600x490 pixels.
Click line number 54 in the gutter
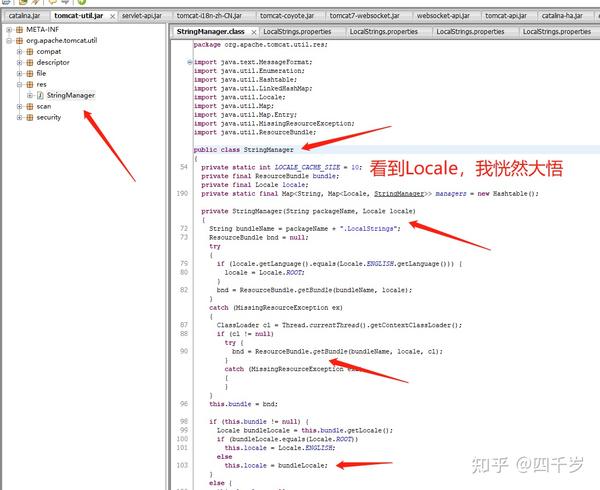coord(184,168)
